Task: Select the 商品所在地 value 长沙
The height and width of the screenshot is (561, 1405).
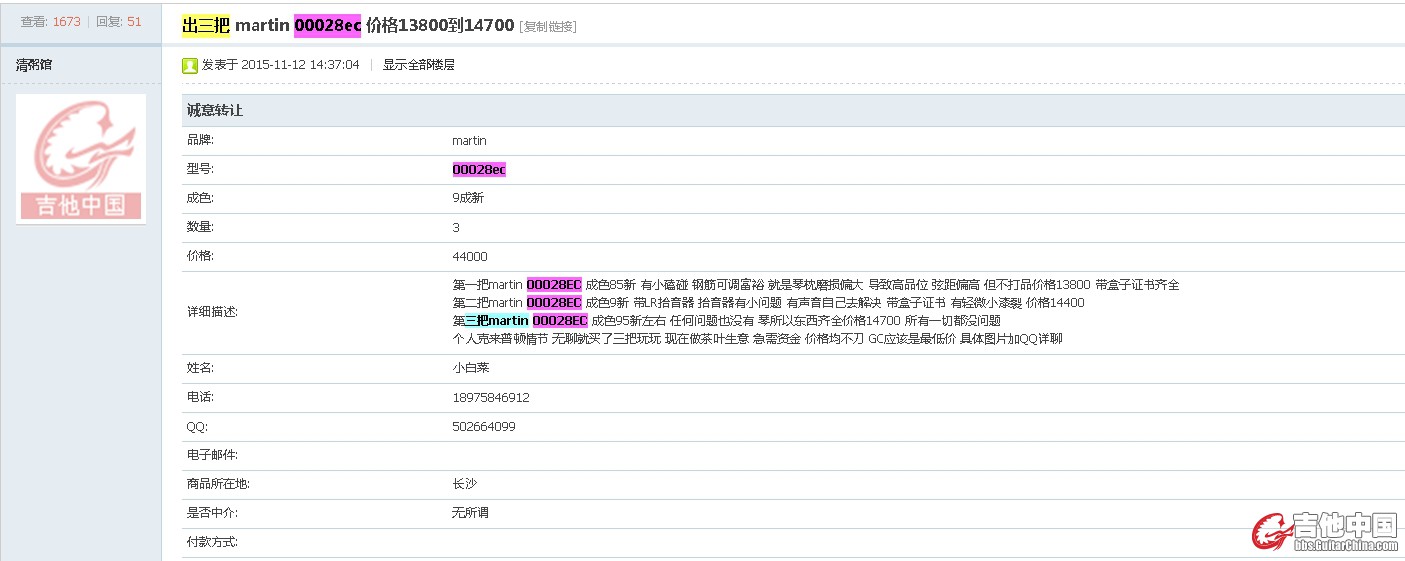Action: (464, 484)
